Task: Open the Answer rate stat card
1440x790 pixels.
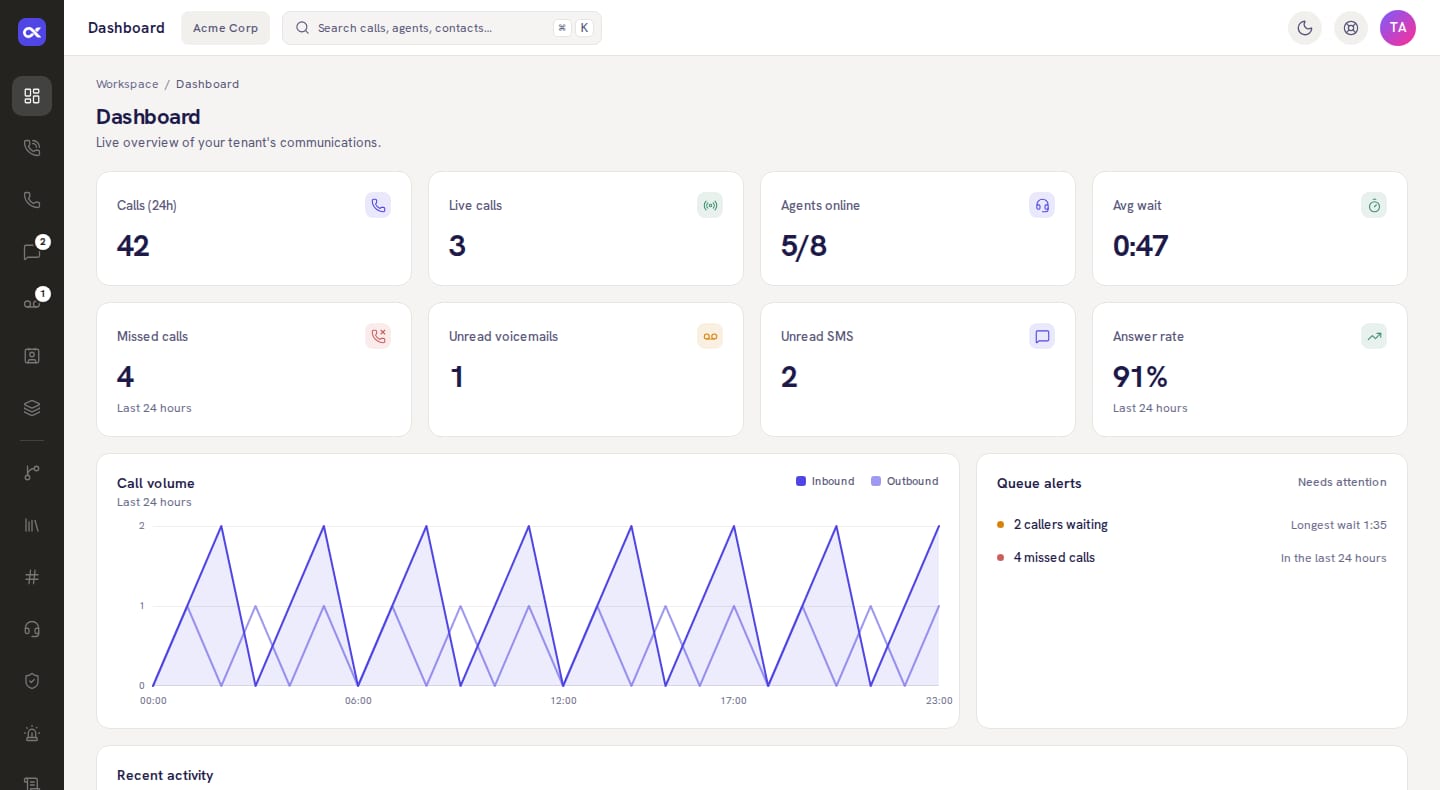Action: [1250, 370]
